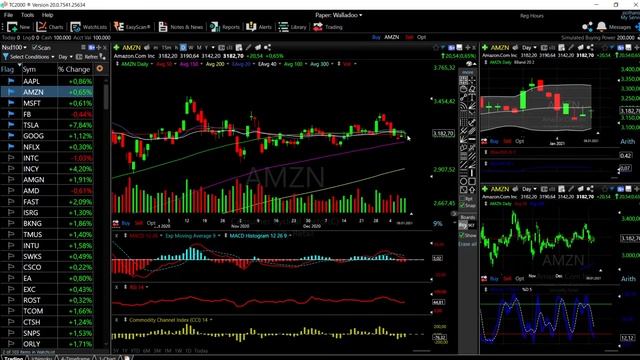Open the Tools menu
The width and height of the screenshot is (640, 360).
click(x=27, y=15)
